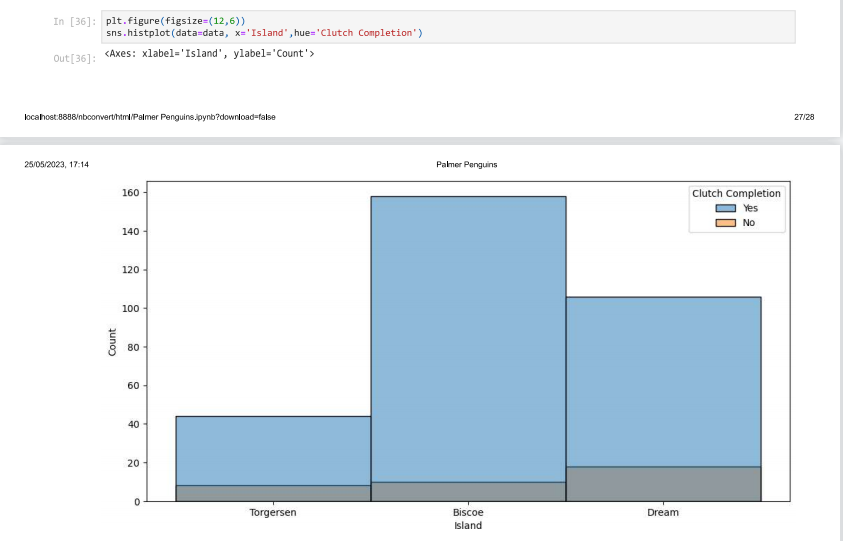Click the gray No segment of Biscoe bar
The width and height of the screenshot is (843, 541).
[x=468, y=492]
